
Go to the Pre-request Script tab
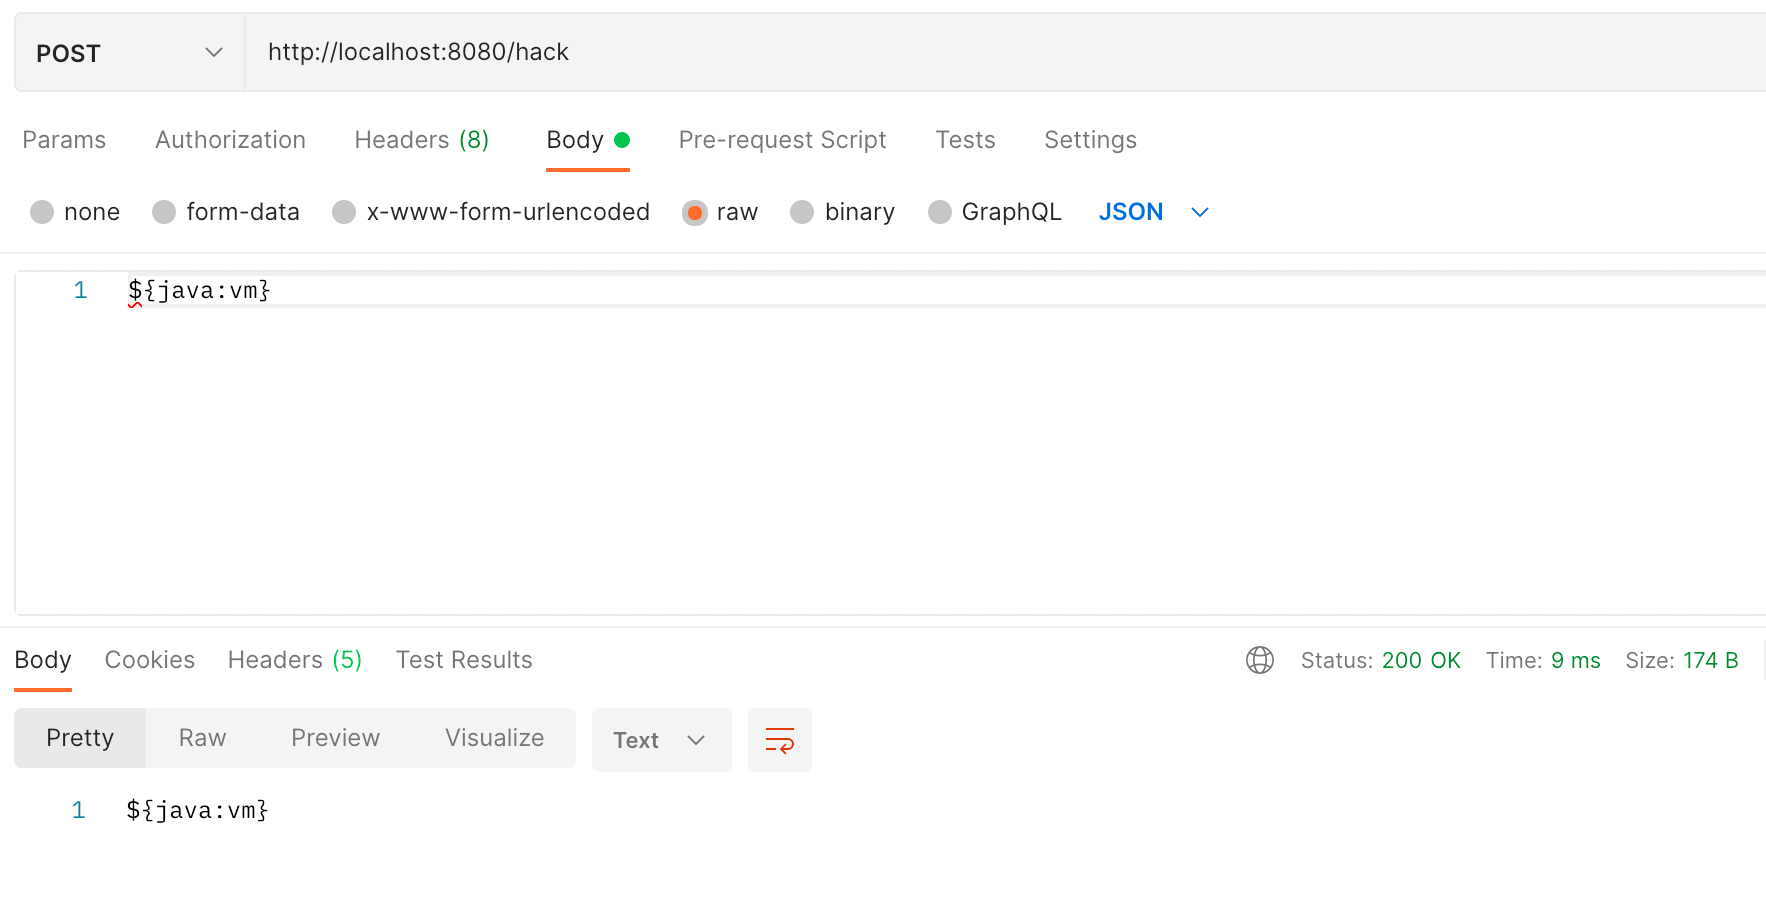click(782, 140)
